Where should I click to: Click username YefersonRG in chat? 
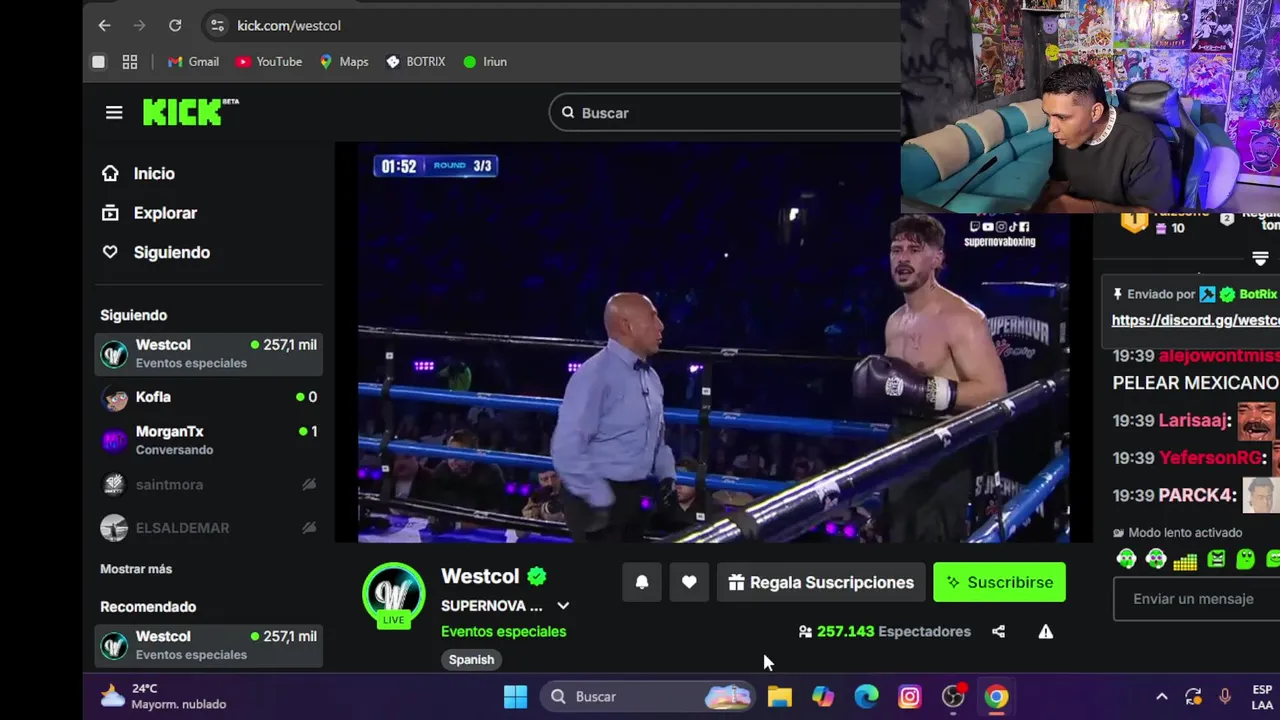click(x=1213, y=457)
